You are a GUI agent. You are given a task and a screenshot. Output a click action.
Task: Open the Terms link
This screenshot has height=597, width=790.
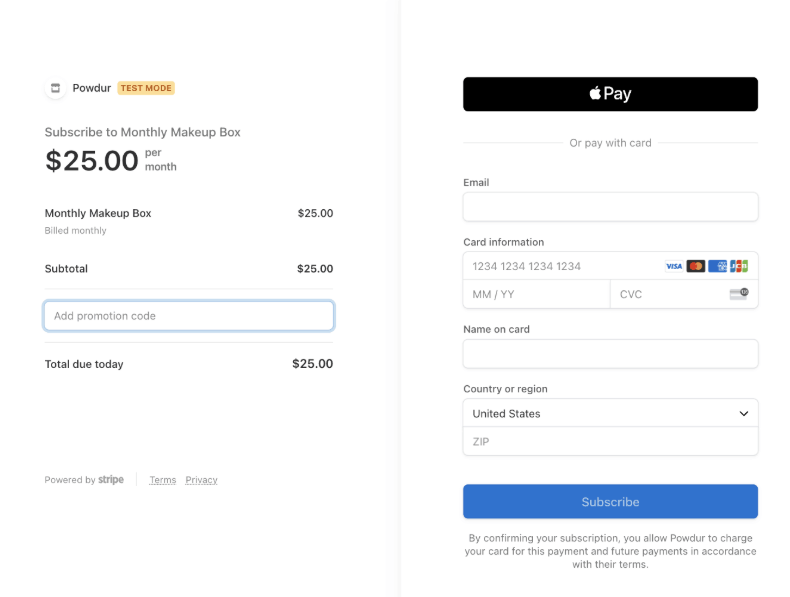[x=163, y=480]
